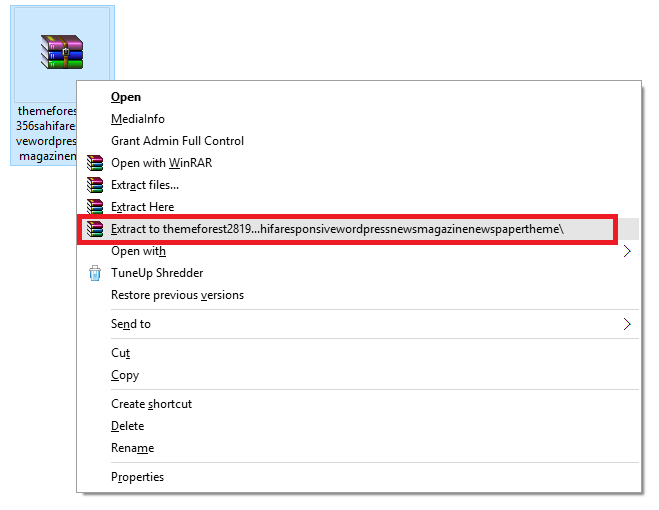Viewport: 659px width, 510px height.
Task: Expand the Open with submenu arrow
Action: pyautogui.click(x=627, y=251)
